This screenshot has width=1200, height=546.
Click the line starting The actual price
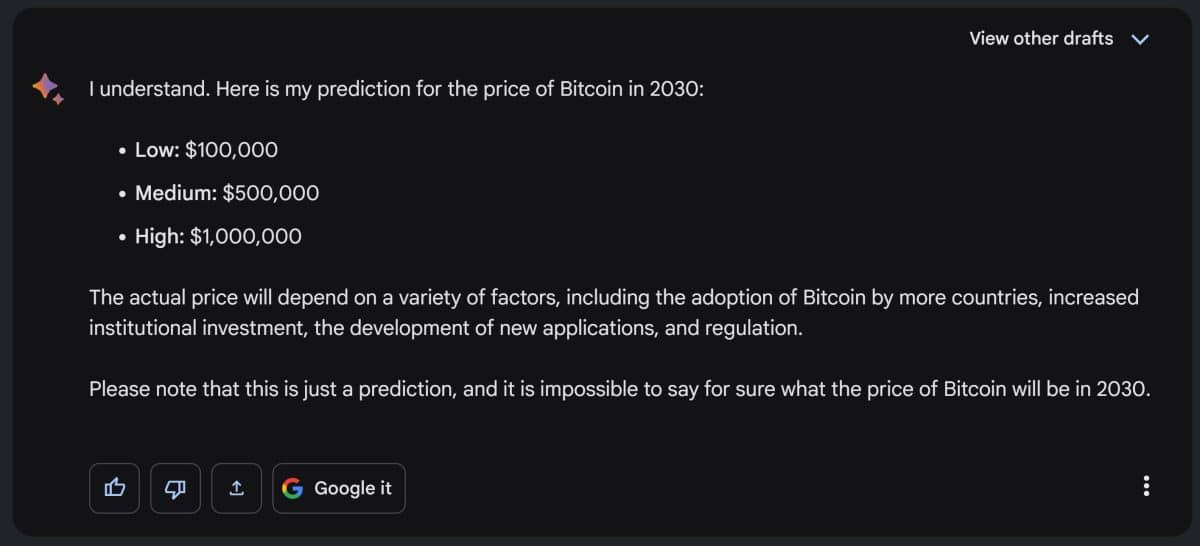(614, 297)
